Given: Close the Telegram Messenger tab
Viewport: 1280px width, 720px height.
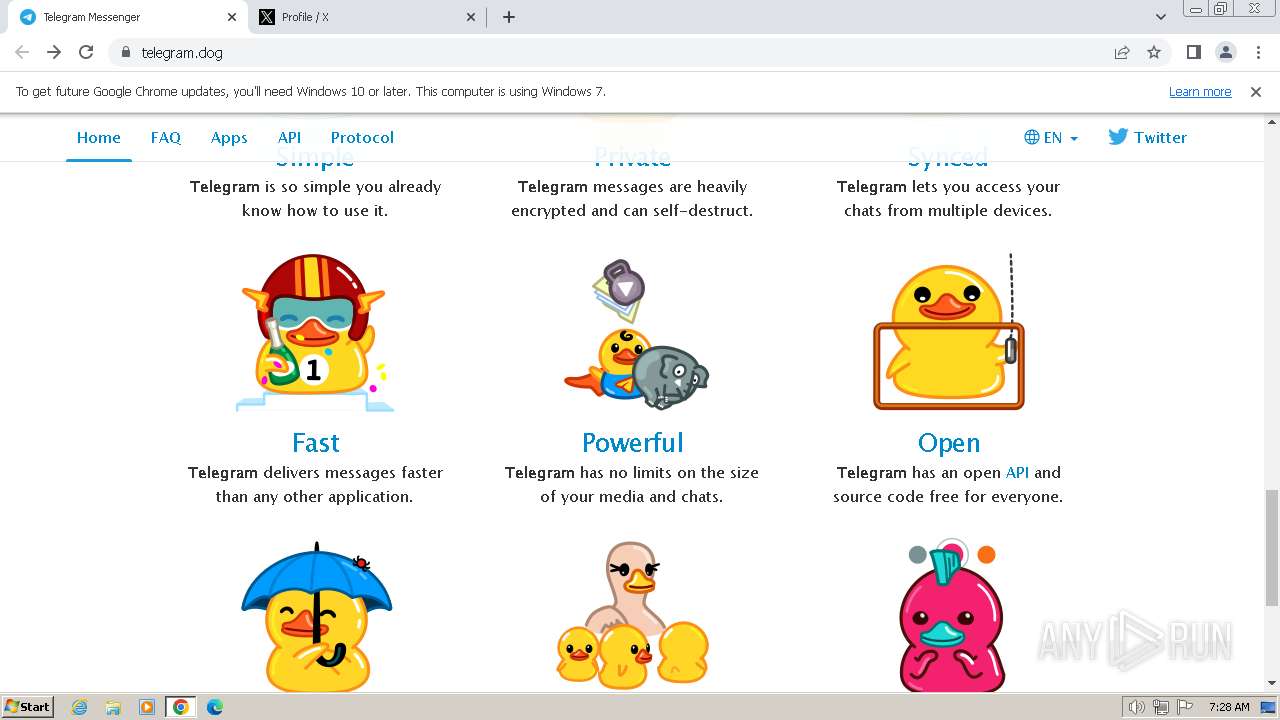Looking at the screenshot, I should tap(232, 17).
